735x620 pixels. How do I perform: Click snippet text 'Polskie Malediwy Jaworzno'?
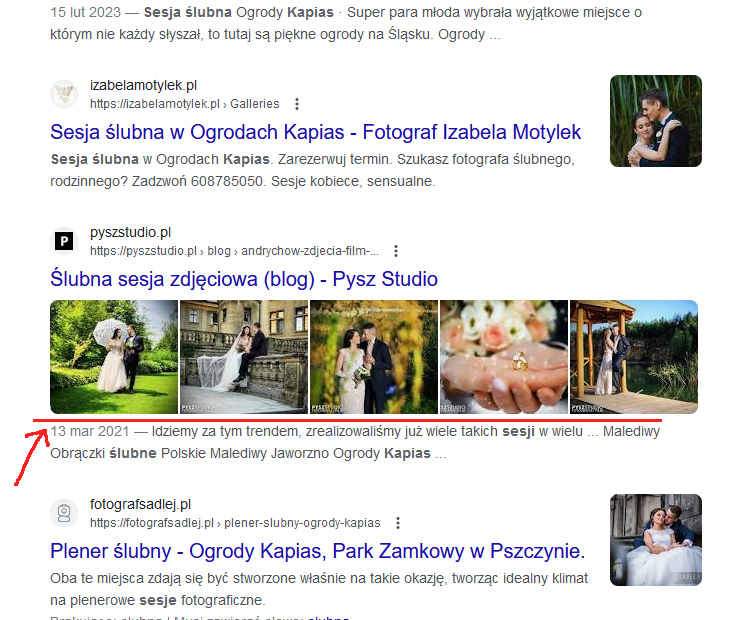click(x=245, y=454)
